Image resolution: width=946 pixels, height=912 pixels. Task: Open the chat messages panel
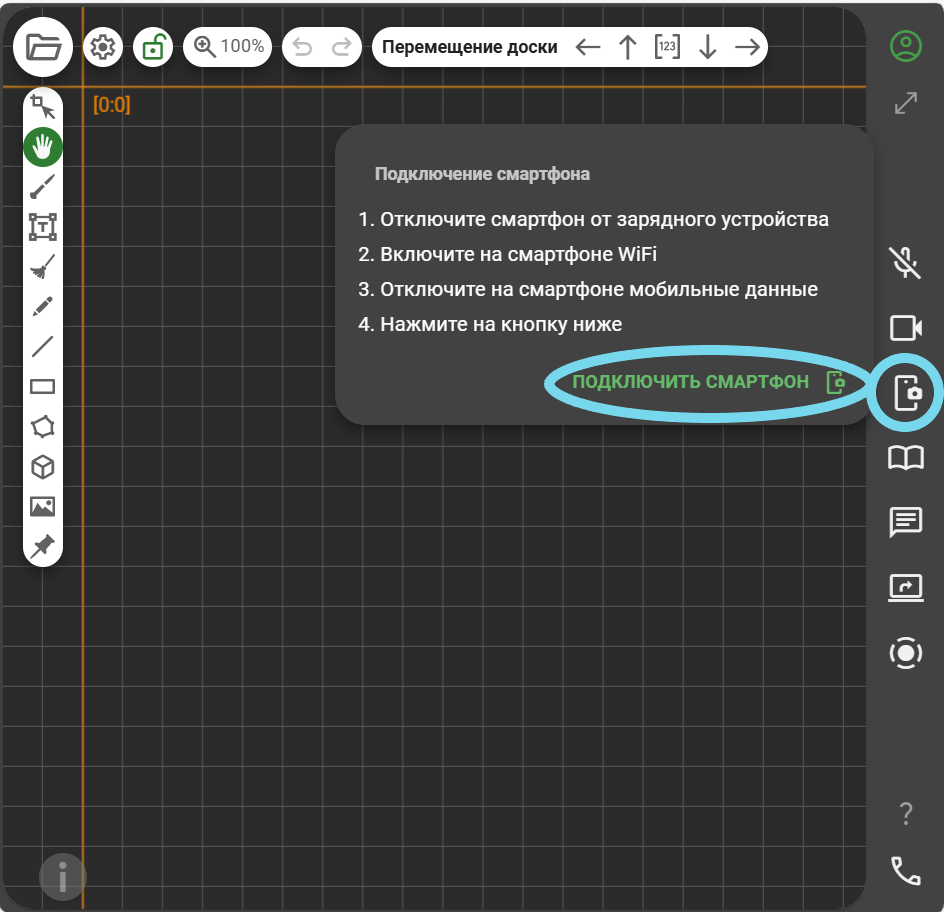[x=905, y=522]
